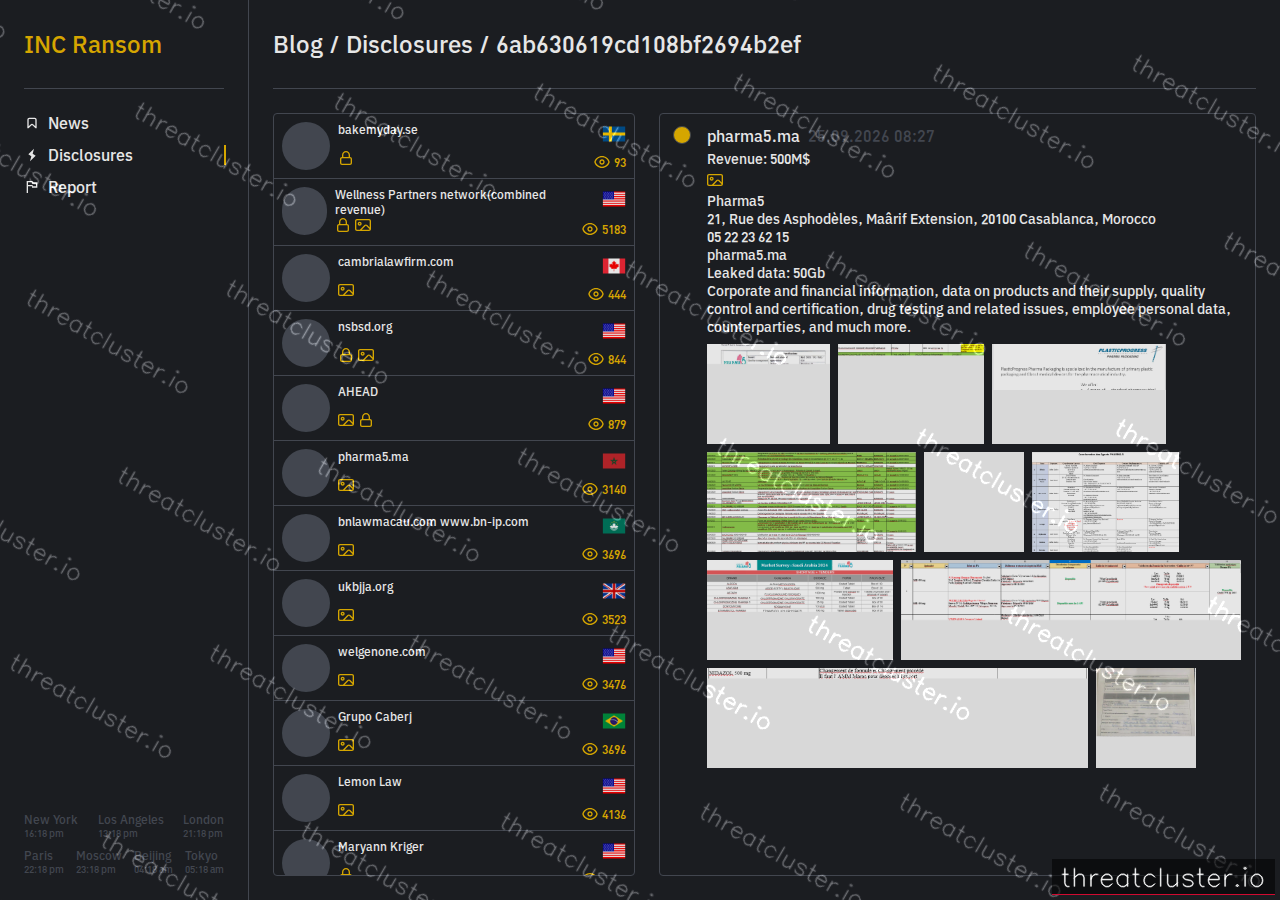Open the welgenone.com disclosure entry
1280x900 pixels.
(454, 668)
